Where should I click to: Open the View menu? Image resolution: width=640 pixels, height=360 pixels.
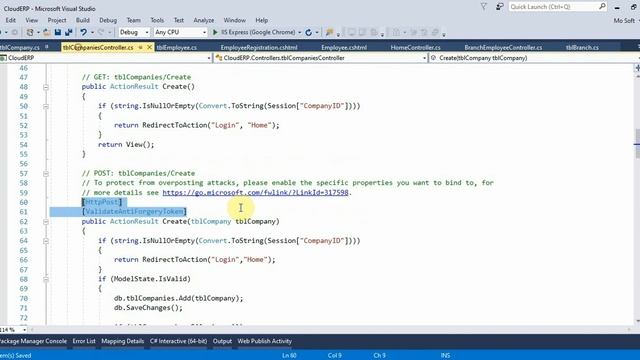pos(31,20)
